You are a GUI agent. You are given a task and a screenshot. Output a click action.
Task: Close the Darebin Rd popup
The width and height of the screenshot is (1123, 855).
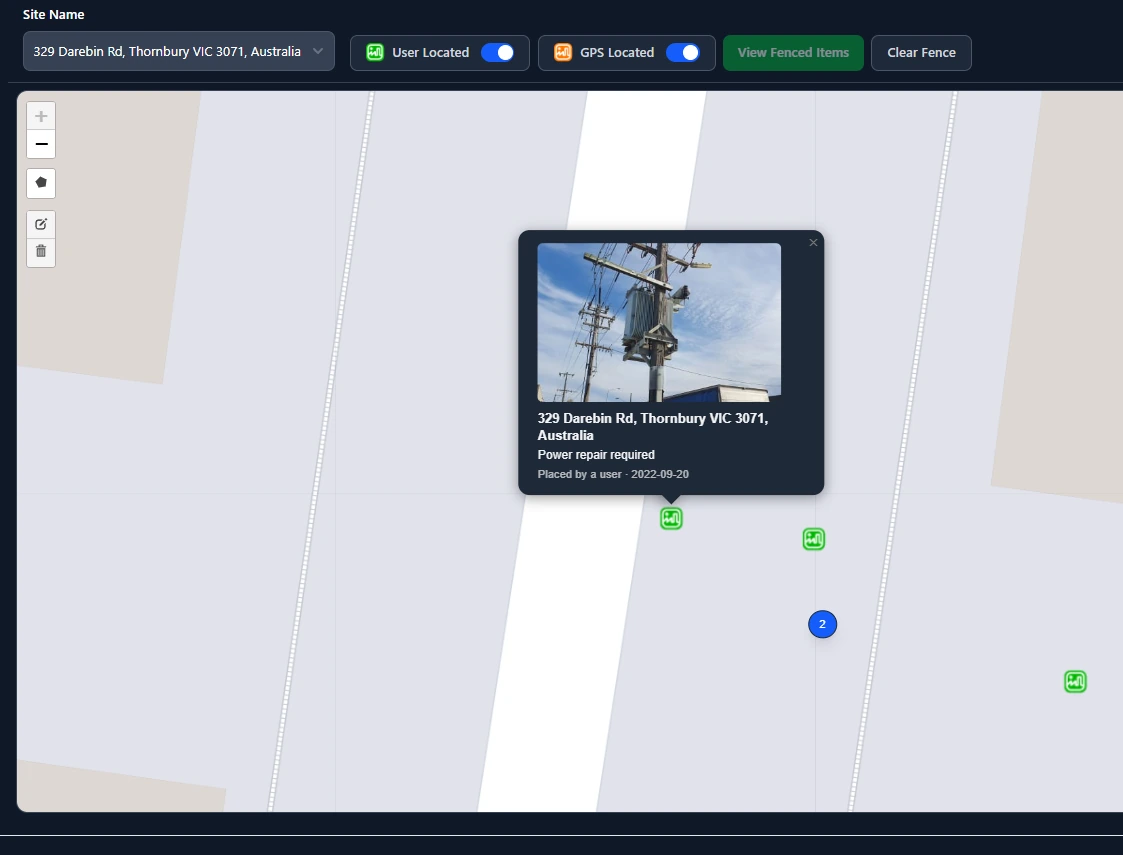[x=813, y=243]
